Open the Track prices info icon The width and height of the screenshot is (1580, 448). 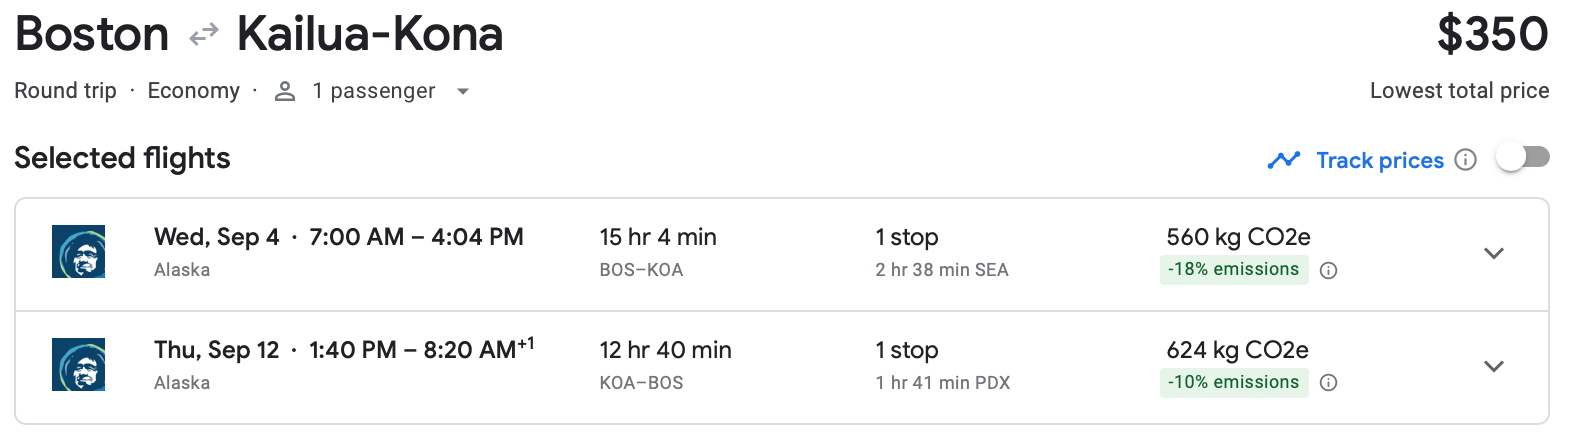1465,160
